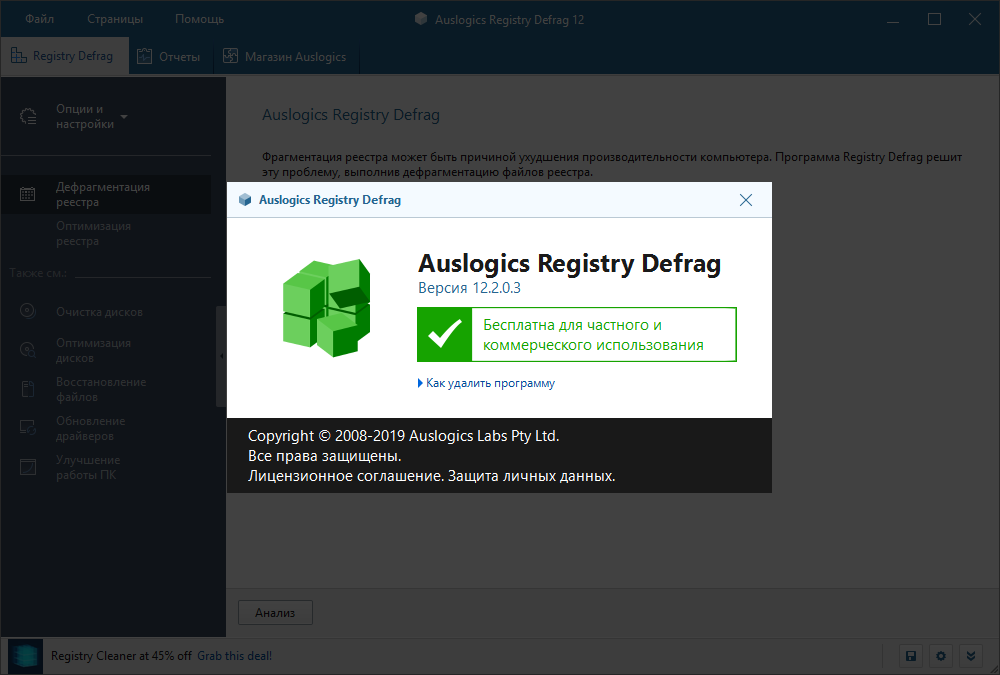Screen dimensions: 1000x675
Task: Click the Восстановление файлов icon
Action: point(28,388)
